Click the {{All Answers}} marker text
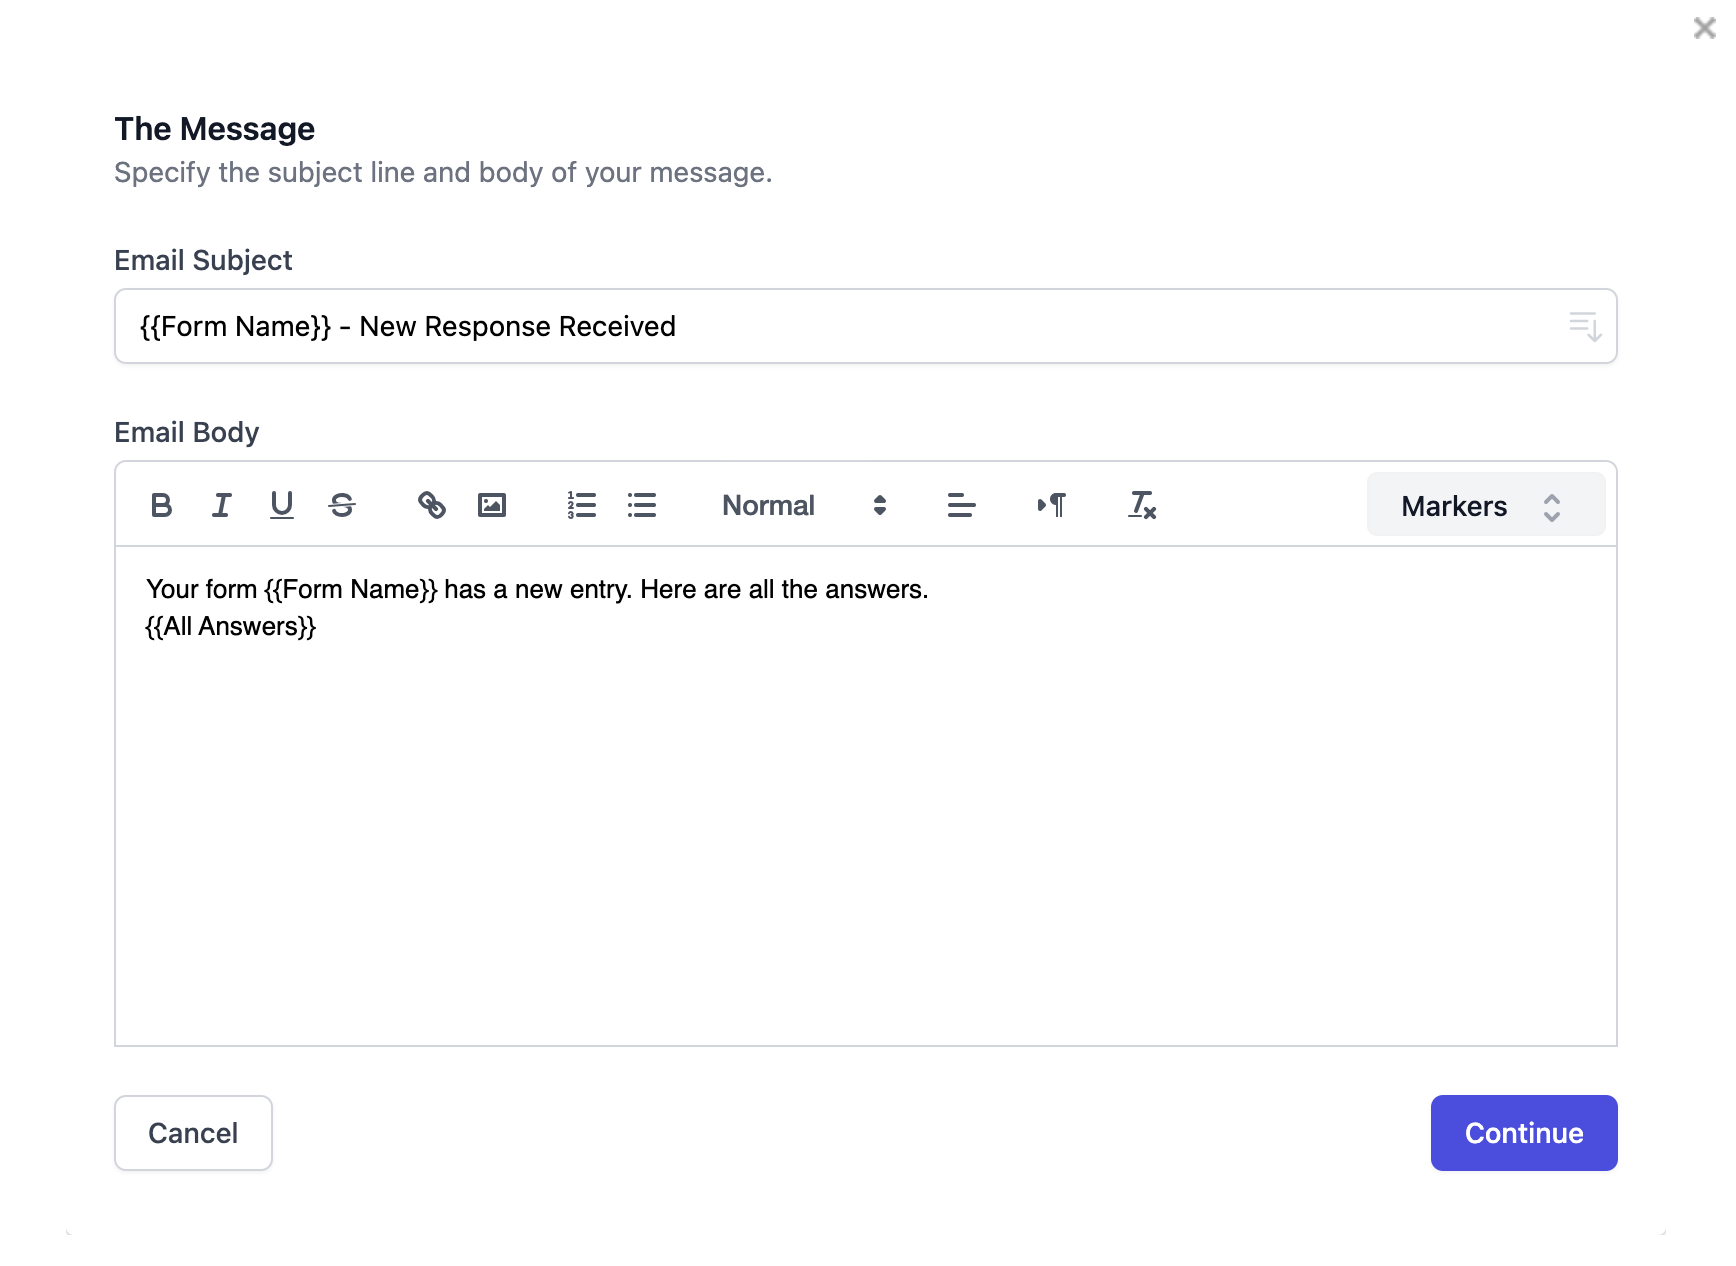 [231, 626]
